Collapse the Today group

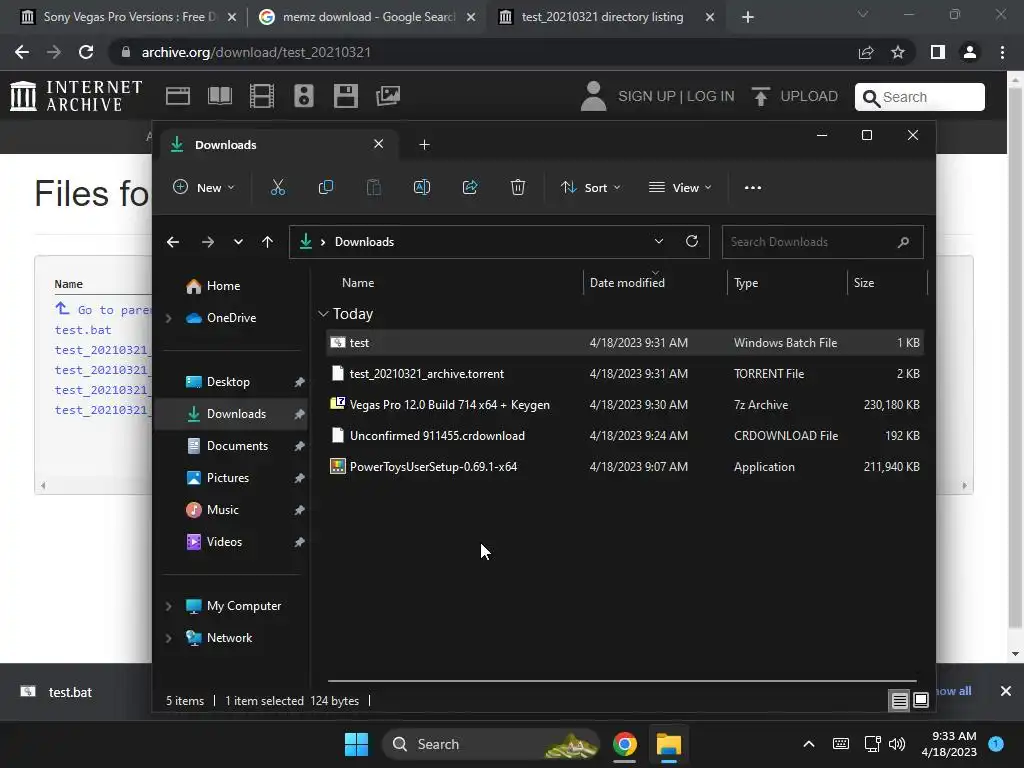323,314
